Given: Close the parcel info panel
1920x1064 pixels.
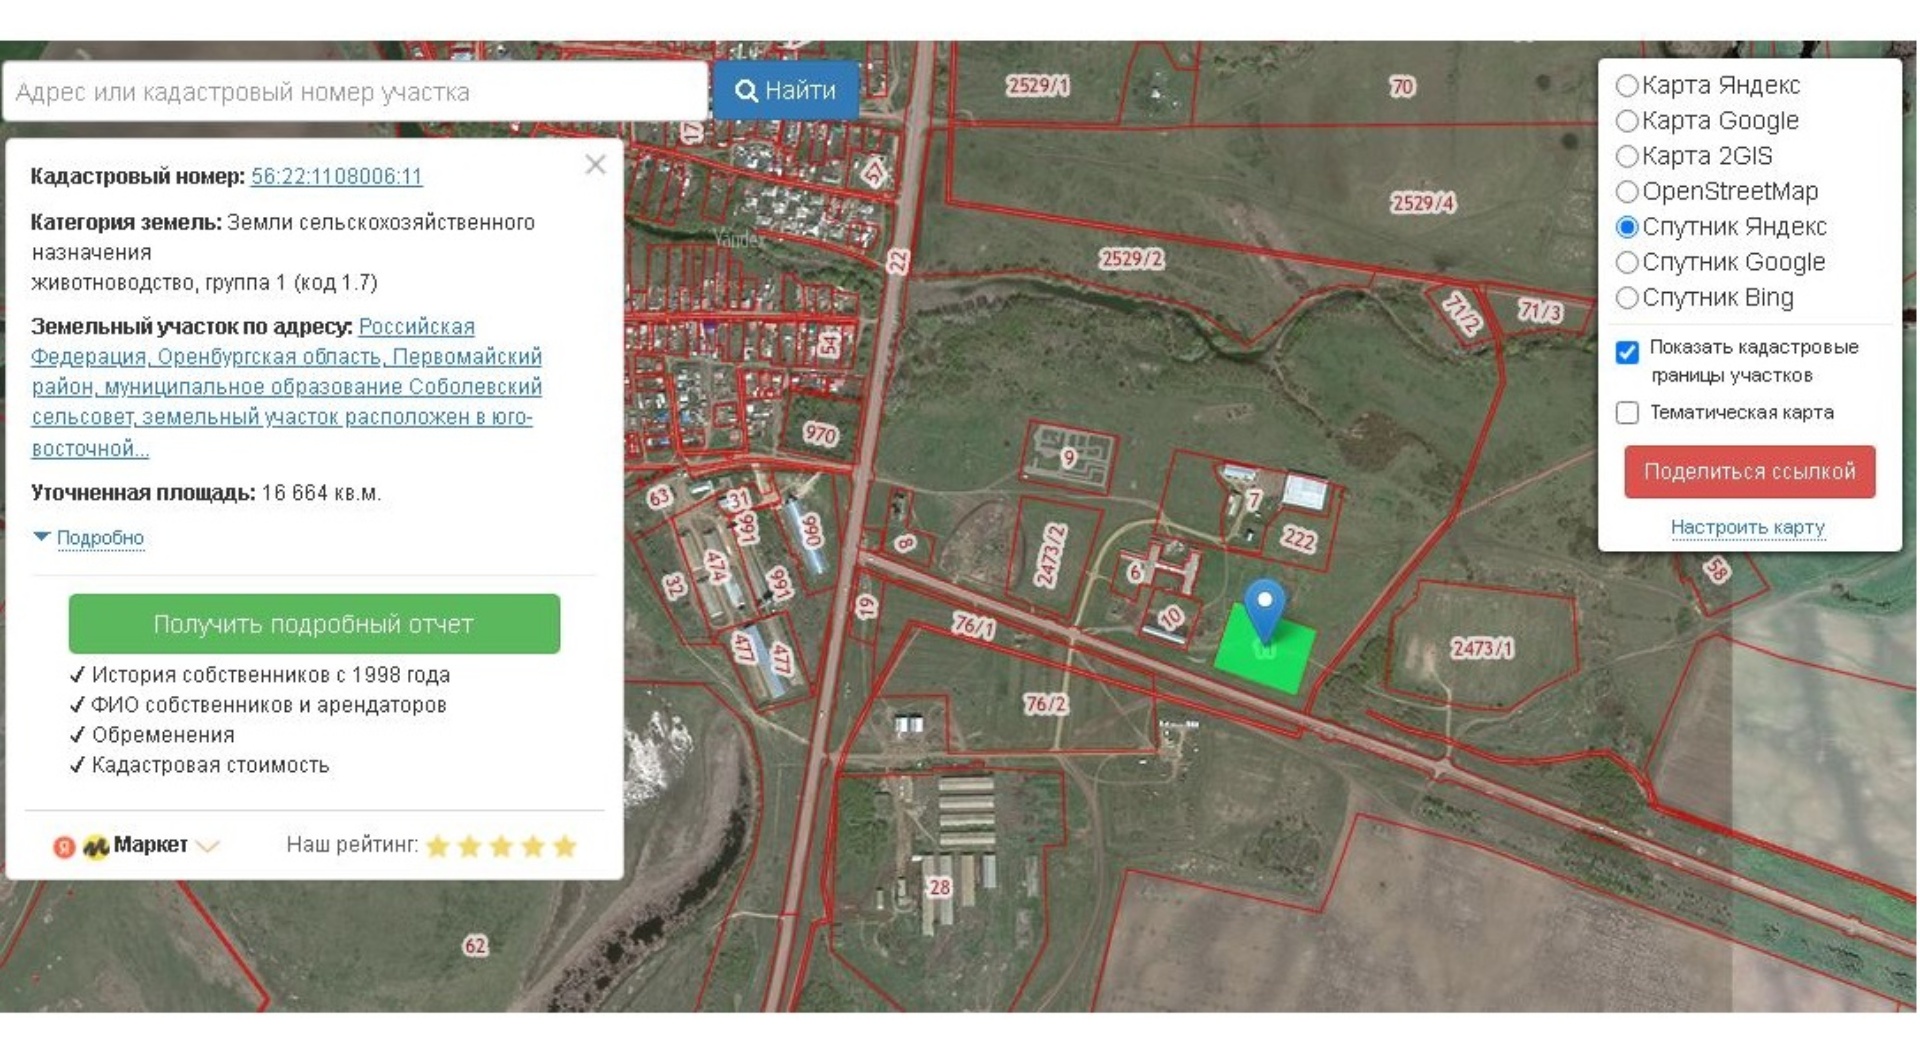Looking at the screenshot, I should [595, 164].
